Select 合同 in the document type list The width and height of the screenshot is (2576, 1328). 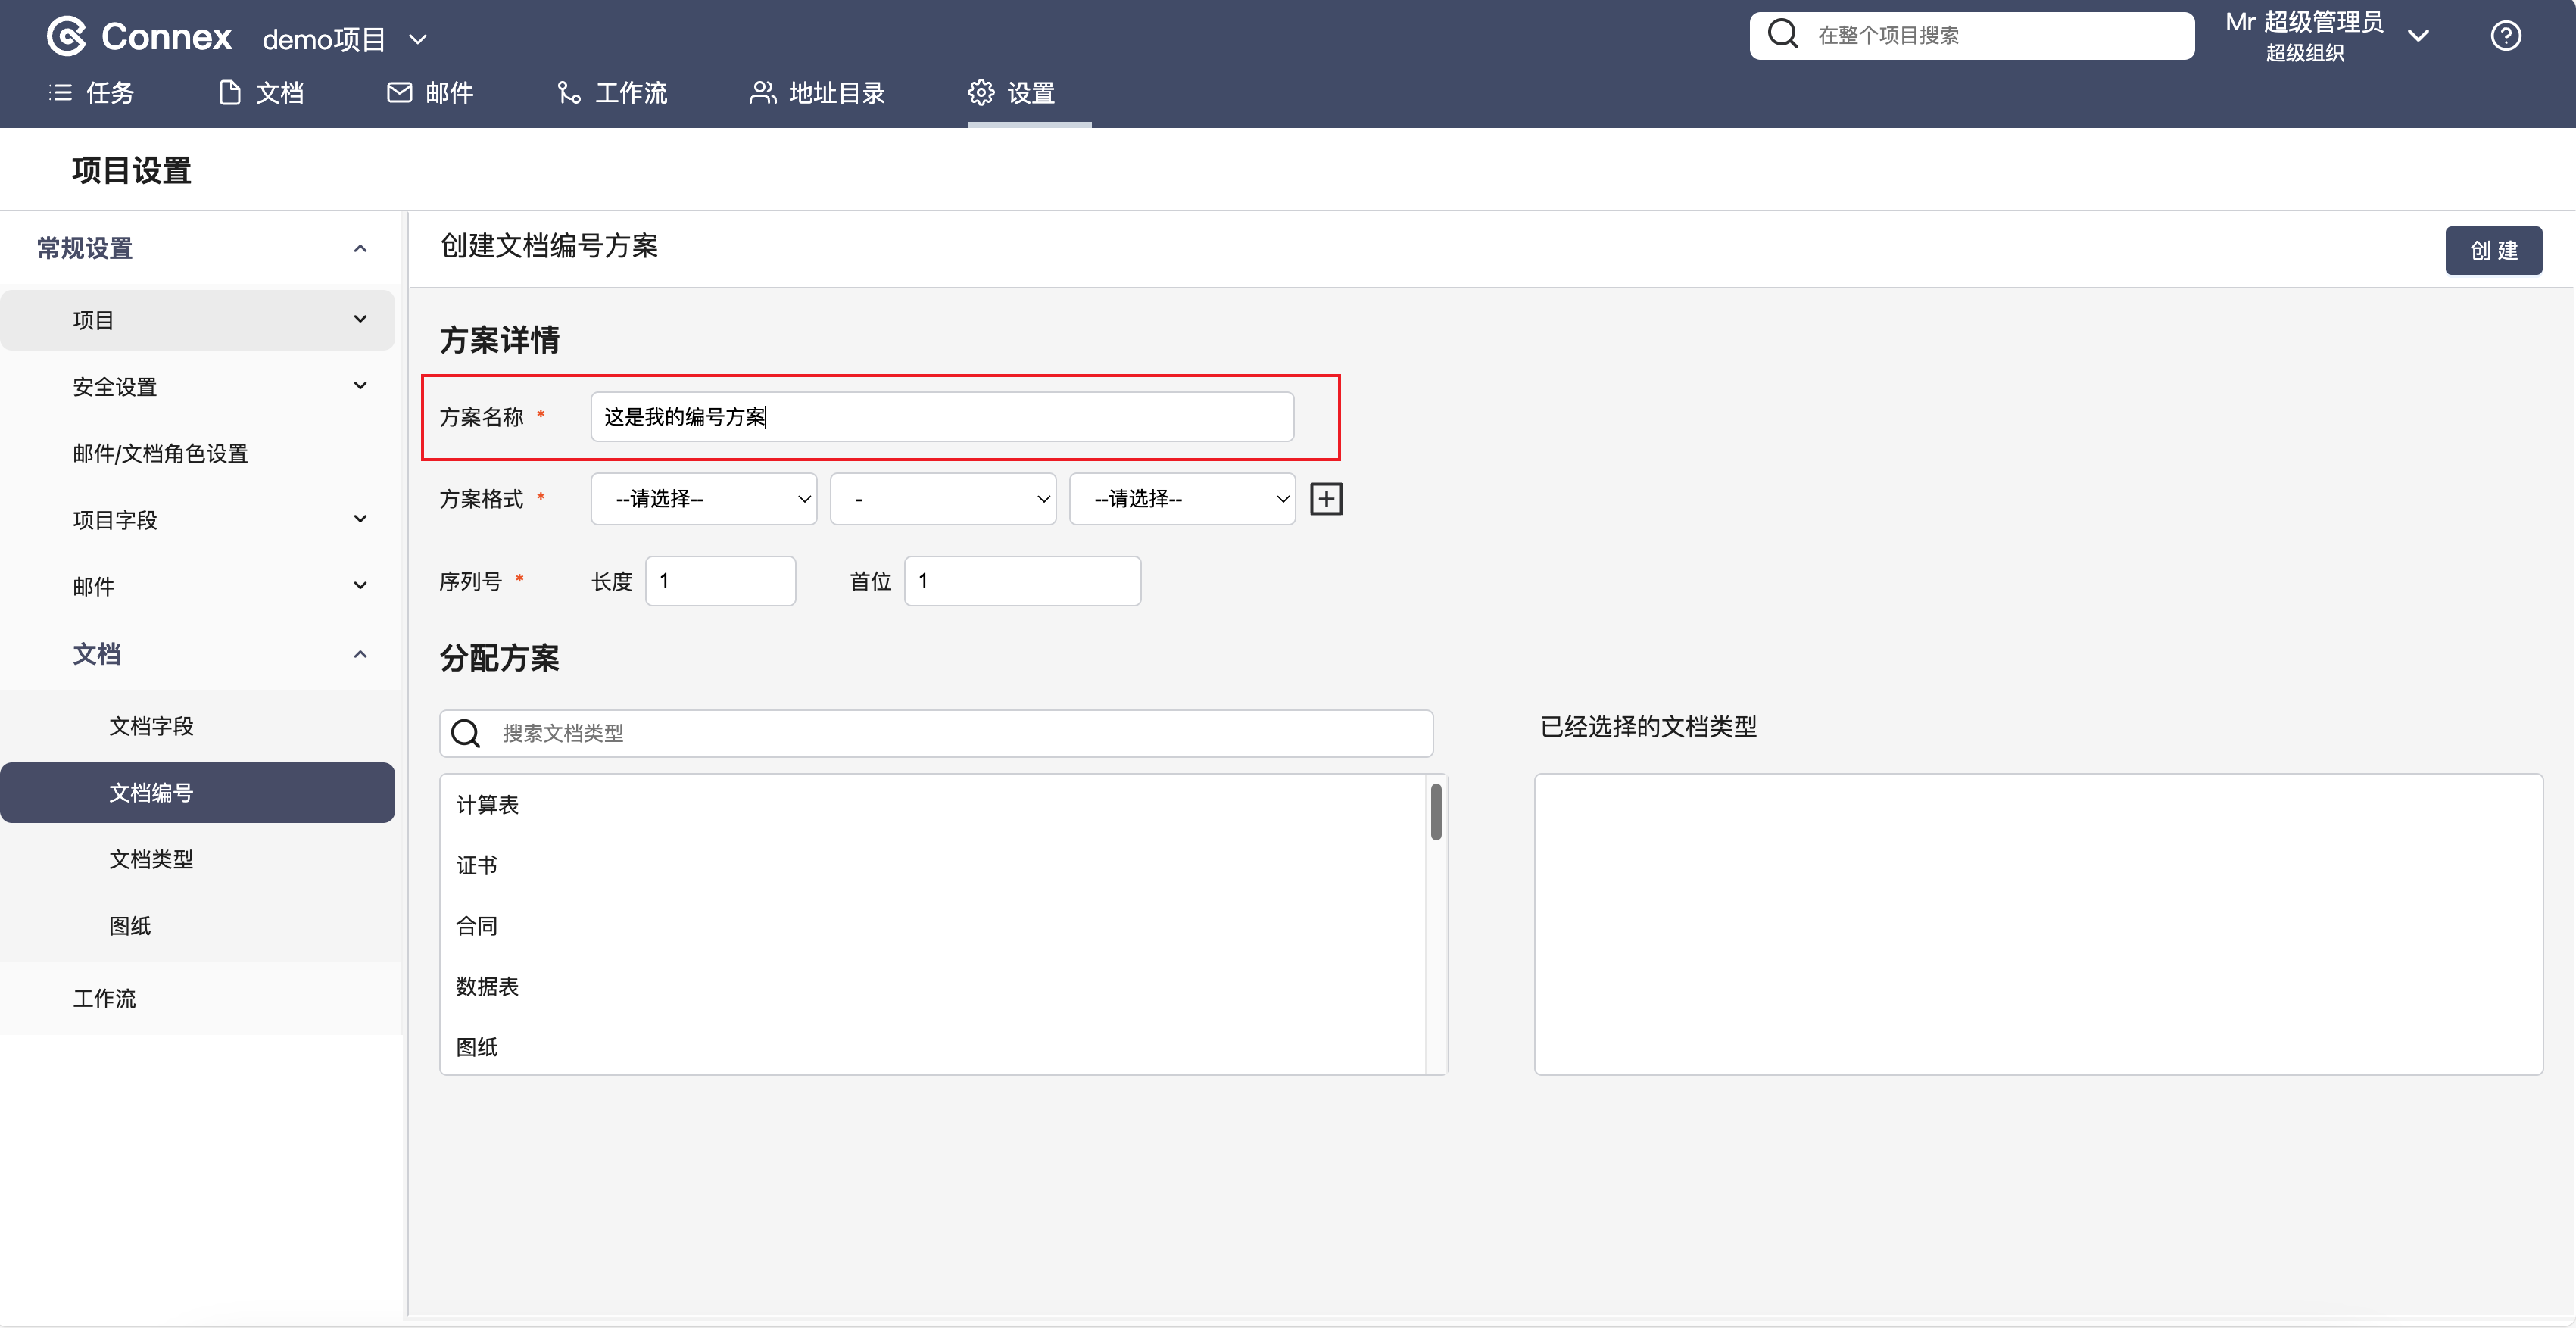pos(477,926)
